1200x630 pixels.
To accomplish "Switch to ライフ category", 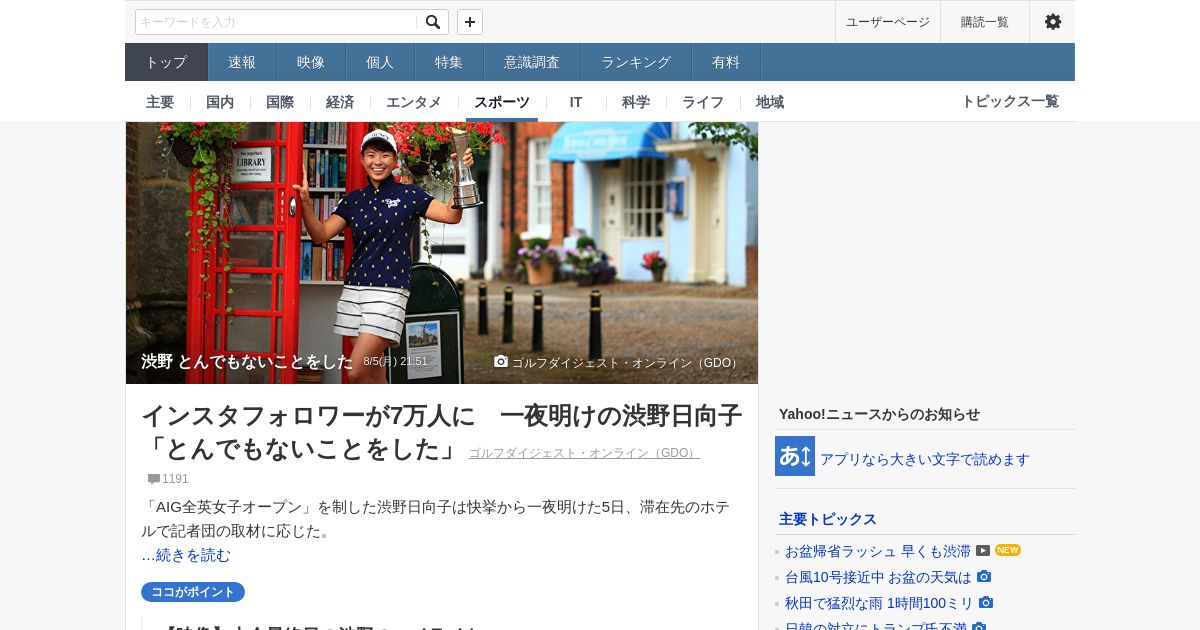I will pyautogui.click(x=703, y=101).
